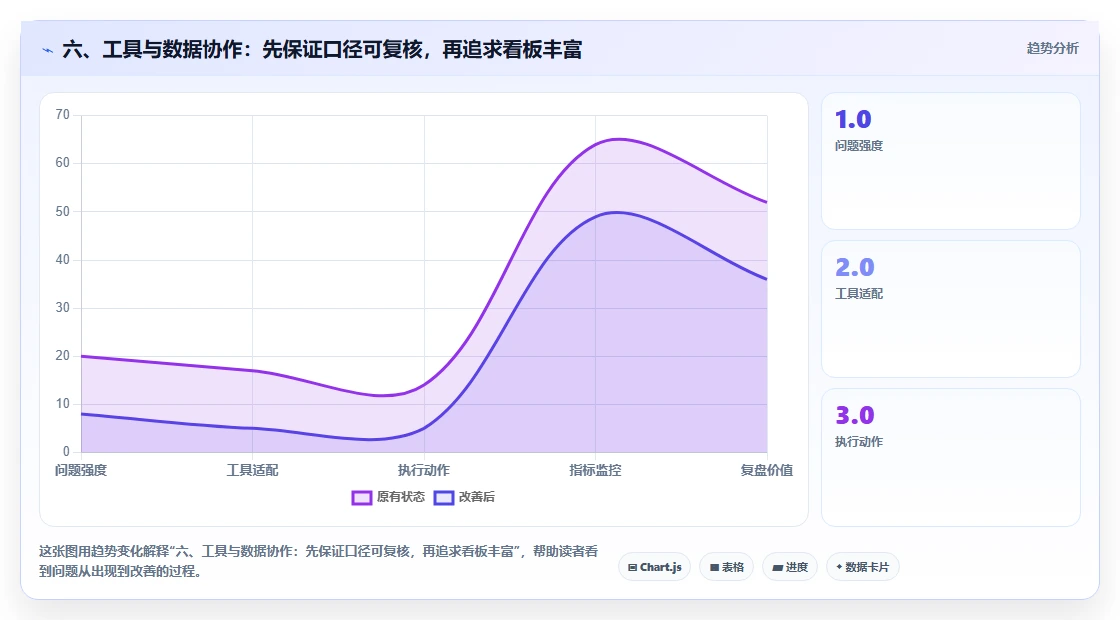Toggle the 改善后 legend entry
The height and width of the screenshot is (620, 1120).
coord(464,497)
